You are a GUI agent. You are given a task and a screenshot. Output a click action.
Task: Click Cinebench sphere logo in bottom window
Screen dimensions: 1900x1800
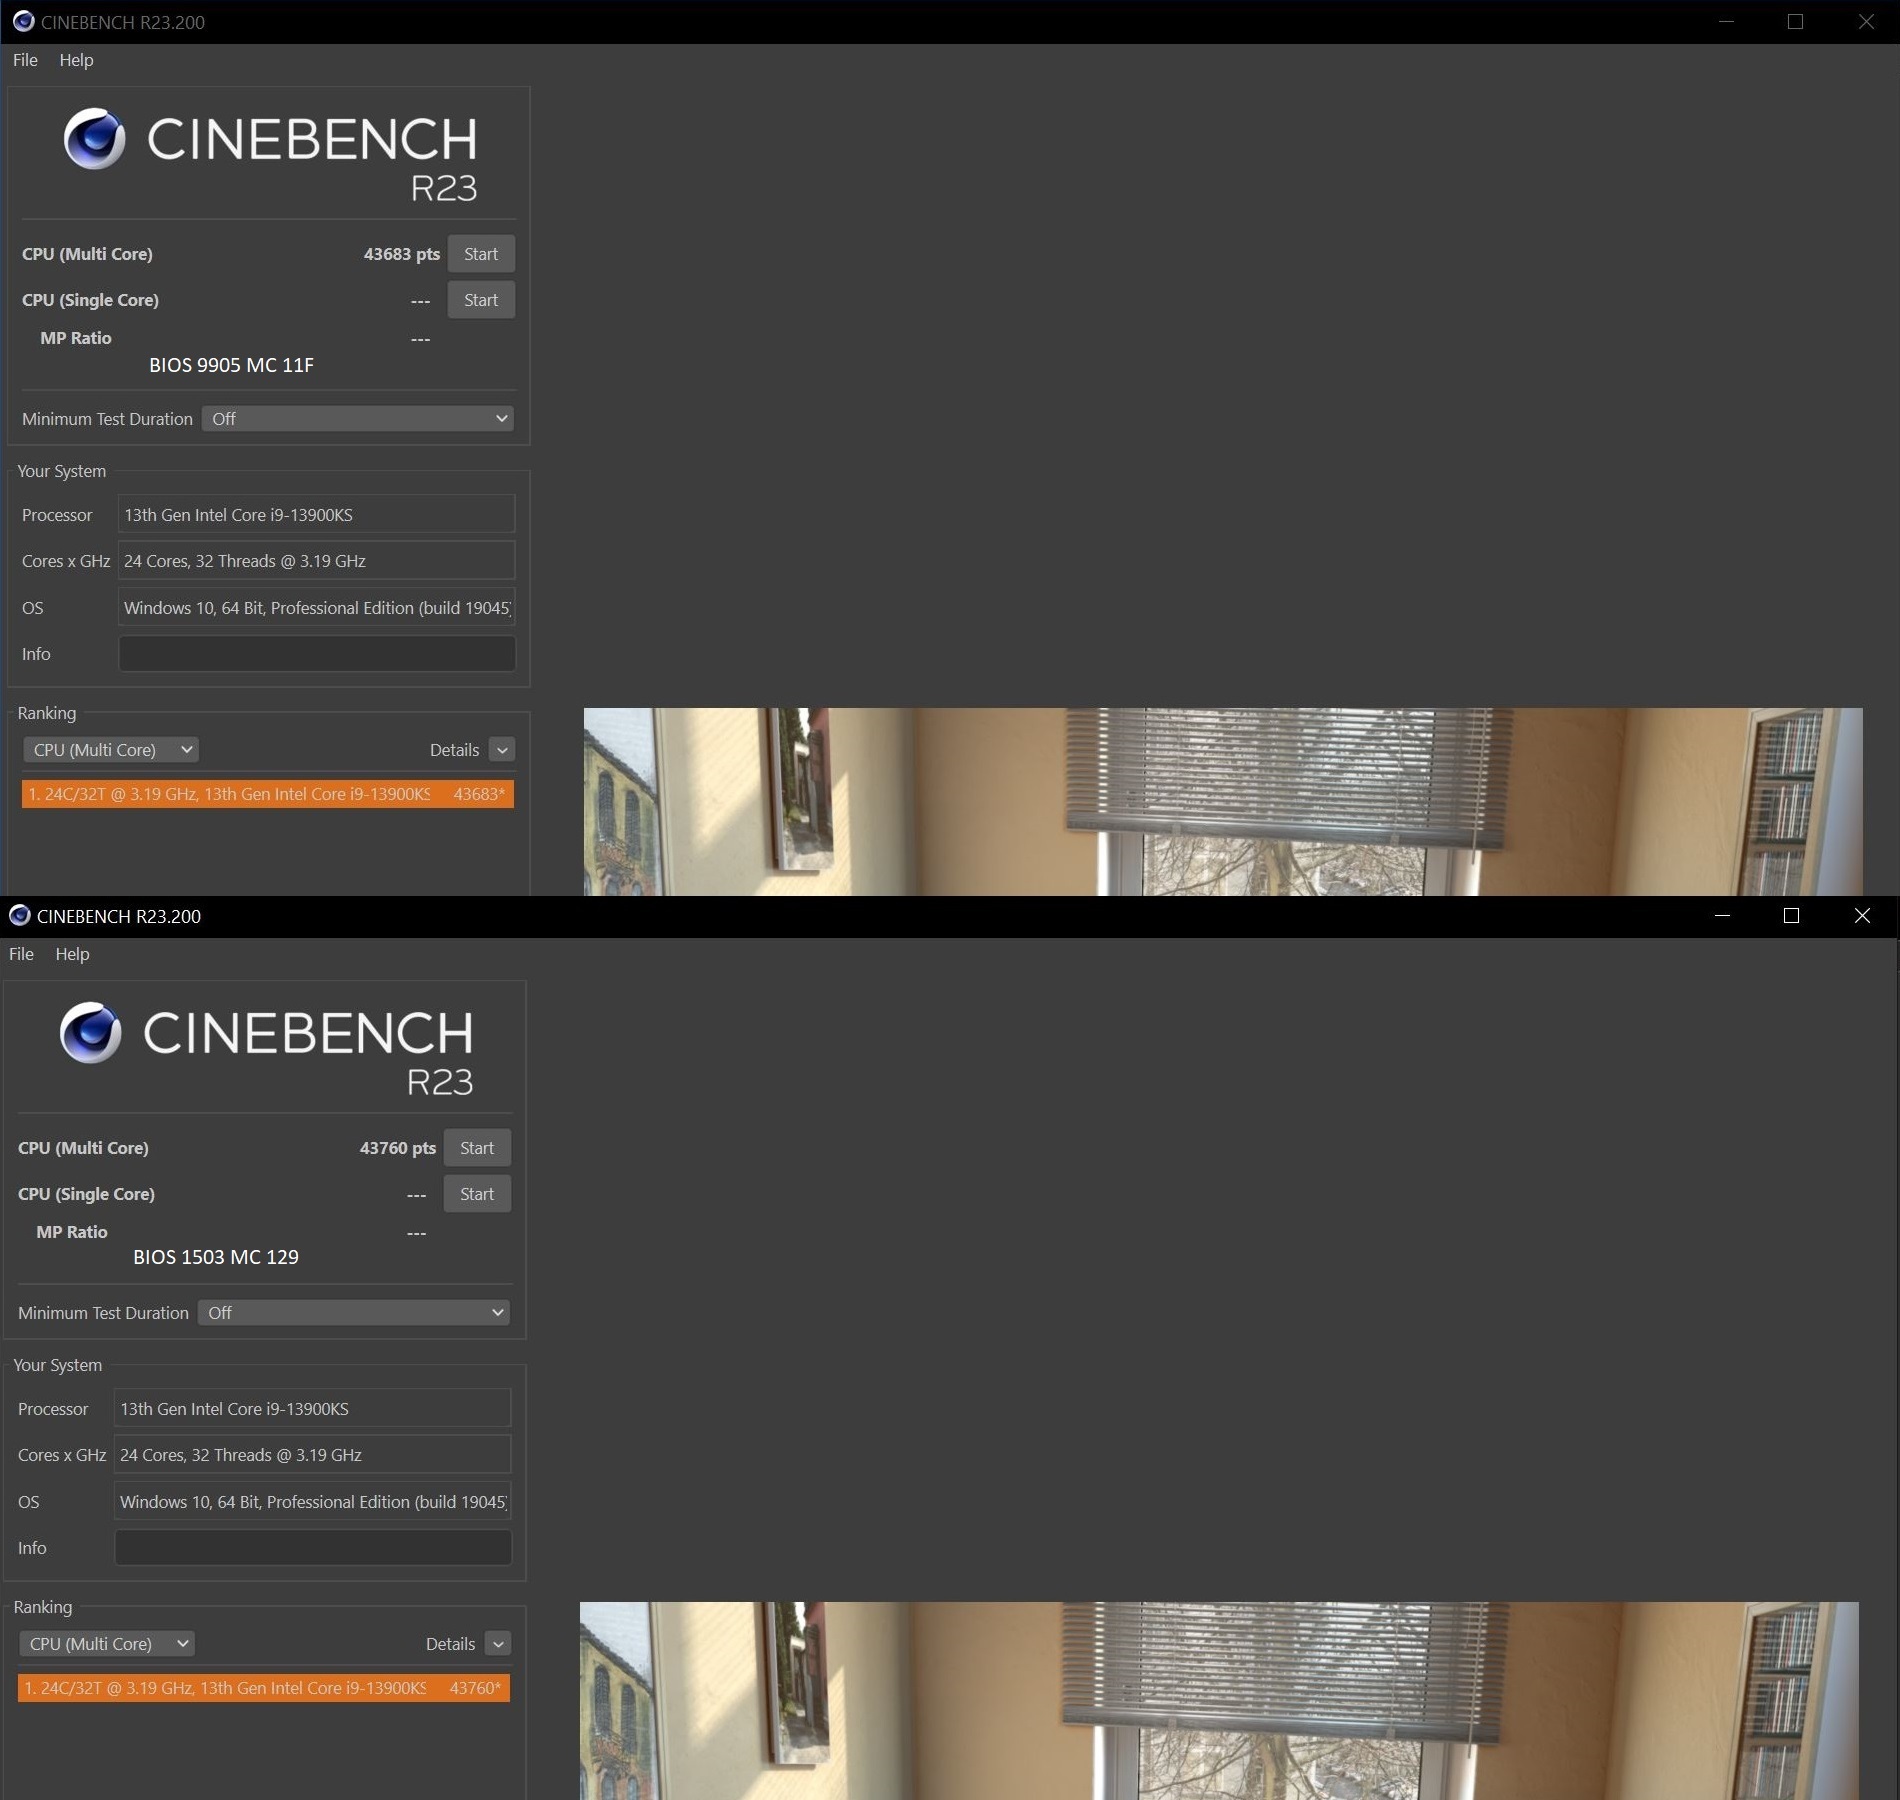click(x=91, y=1033)
